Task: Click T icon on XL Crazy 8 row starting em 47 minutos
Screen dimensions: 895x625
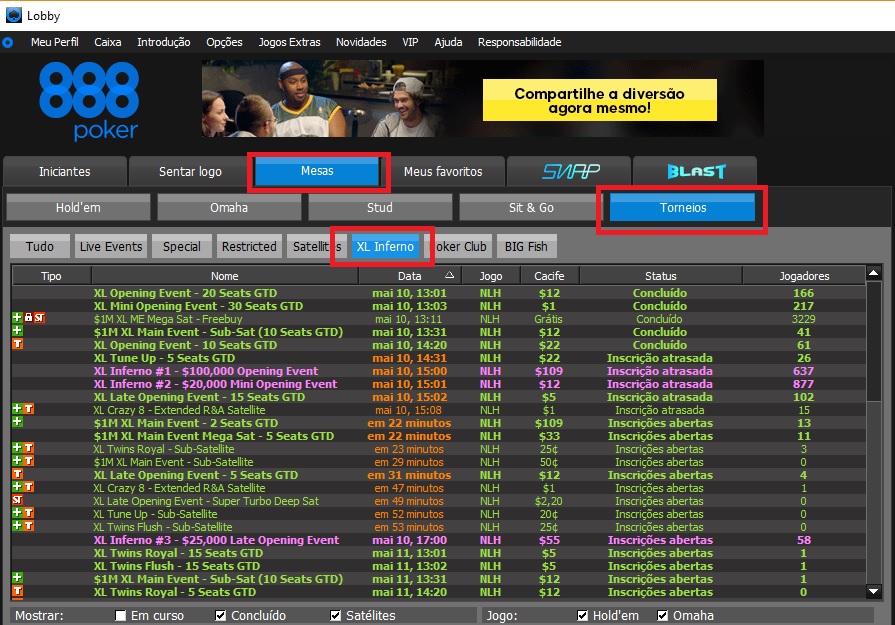Action: tap(29, 487)
